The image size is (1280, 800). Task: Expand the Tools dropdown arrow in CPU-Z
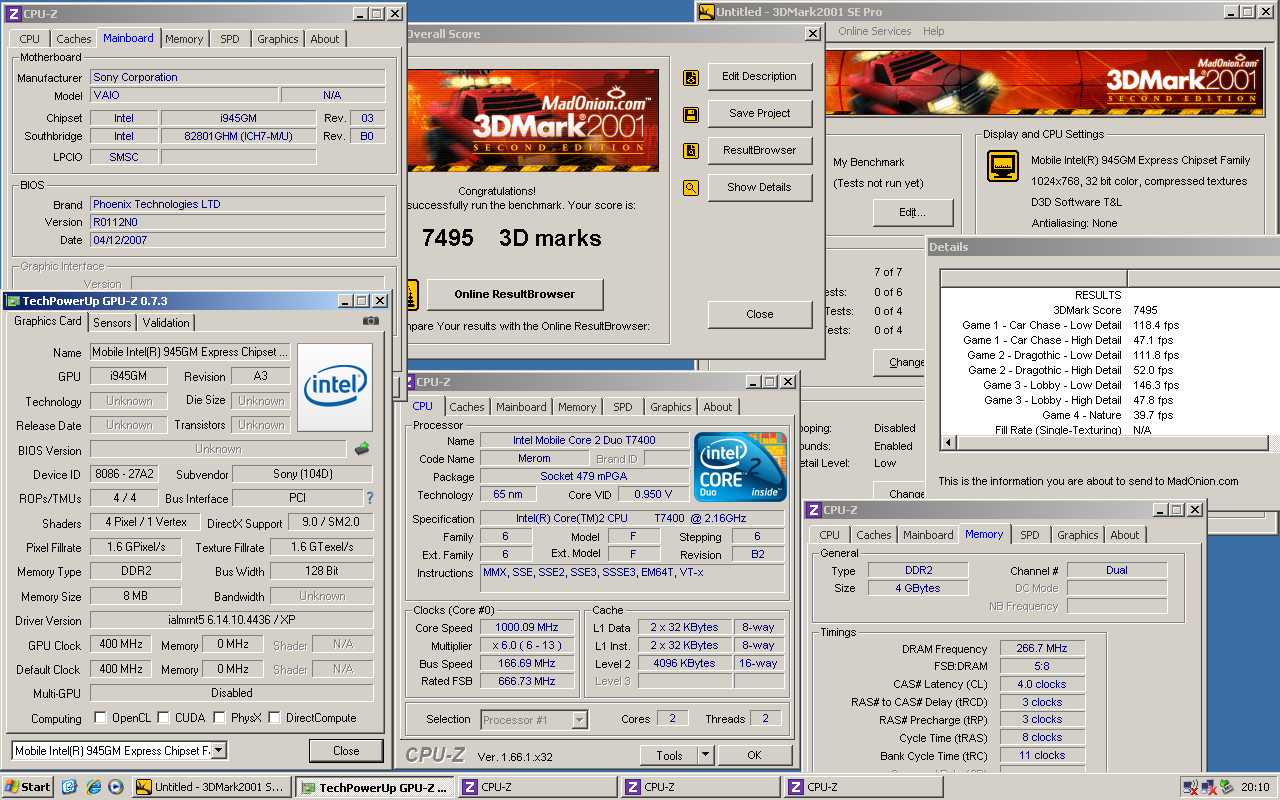click(x=704, y=755)
